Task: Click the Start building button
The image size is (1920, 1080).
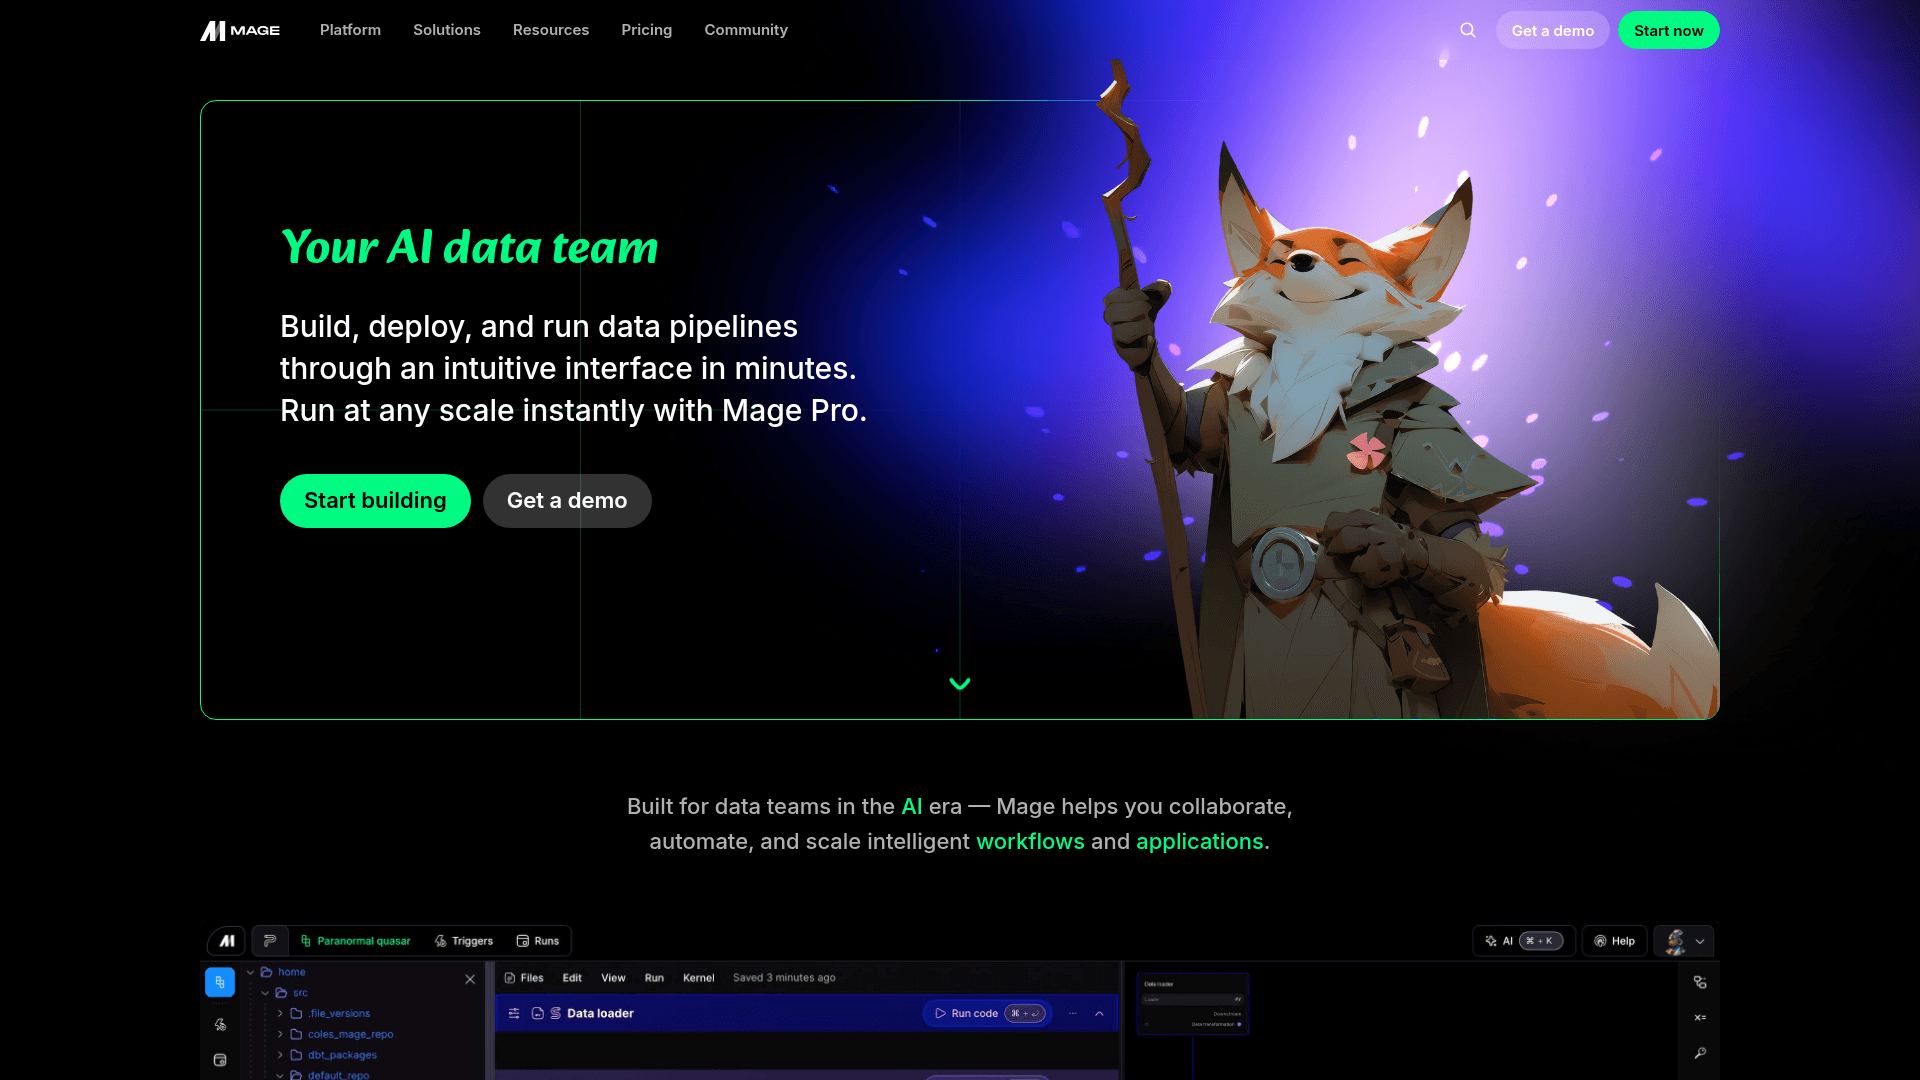Action: coord(375,500)
